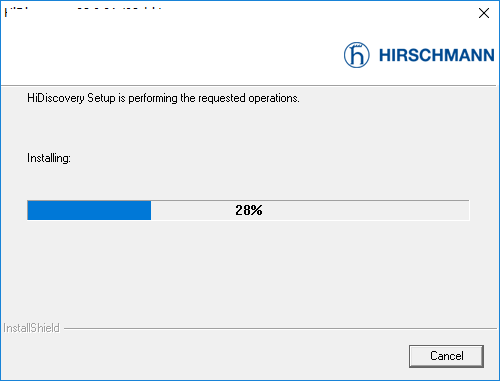Click the Hirschmann circular h logo
Screen dimensions: 500x381
(x=356, y=55)
